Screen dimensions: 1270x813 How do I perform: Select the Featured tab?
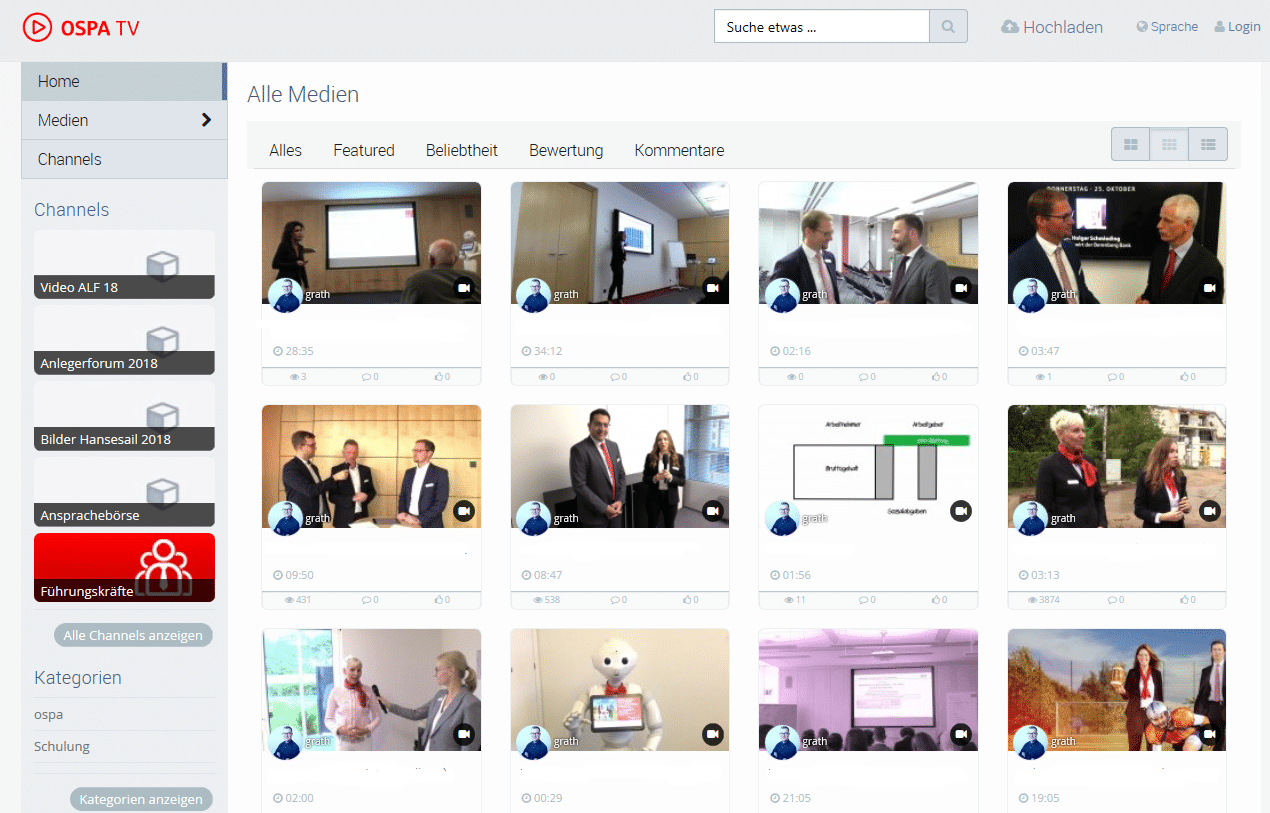[364, 151]
